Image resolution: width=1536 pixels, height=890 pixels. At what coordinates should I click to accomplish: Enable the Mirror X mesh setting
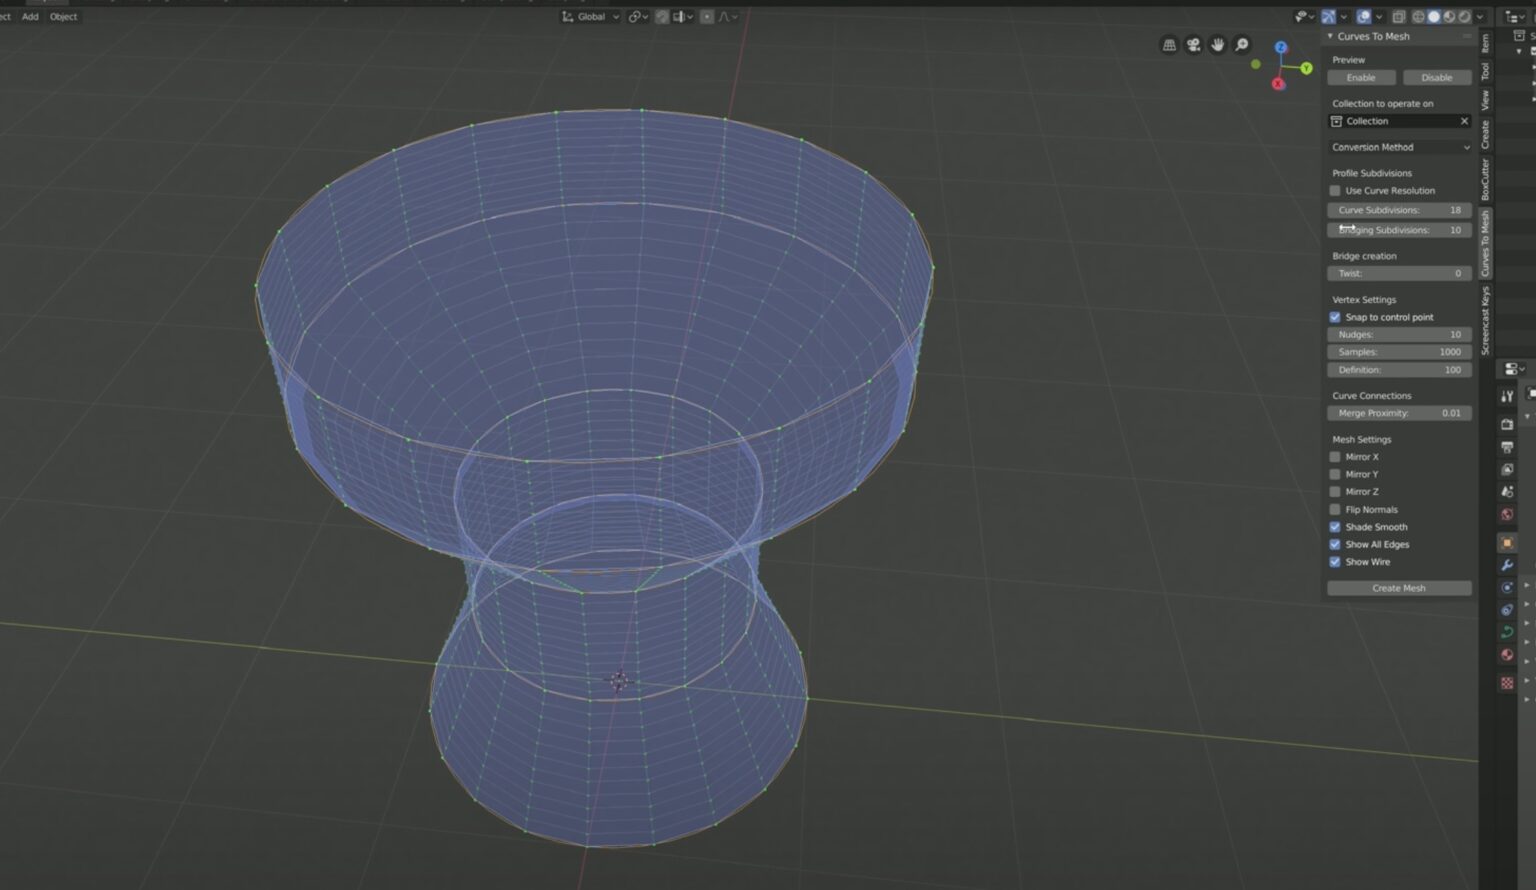[x=1335, y=456]
